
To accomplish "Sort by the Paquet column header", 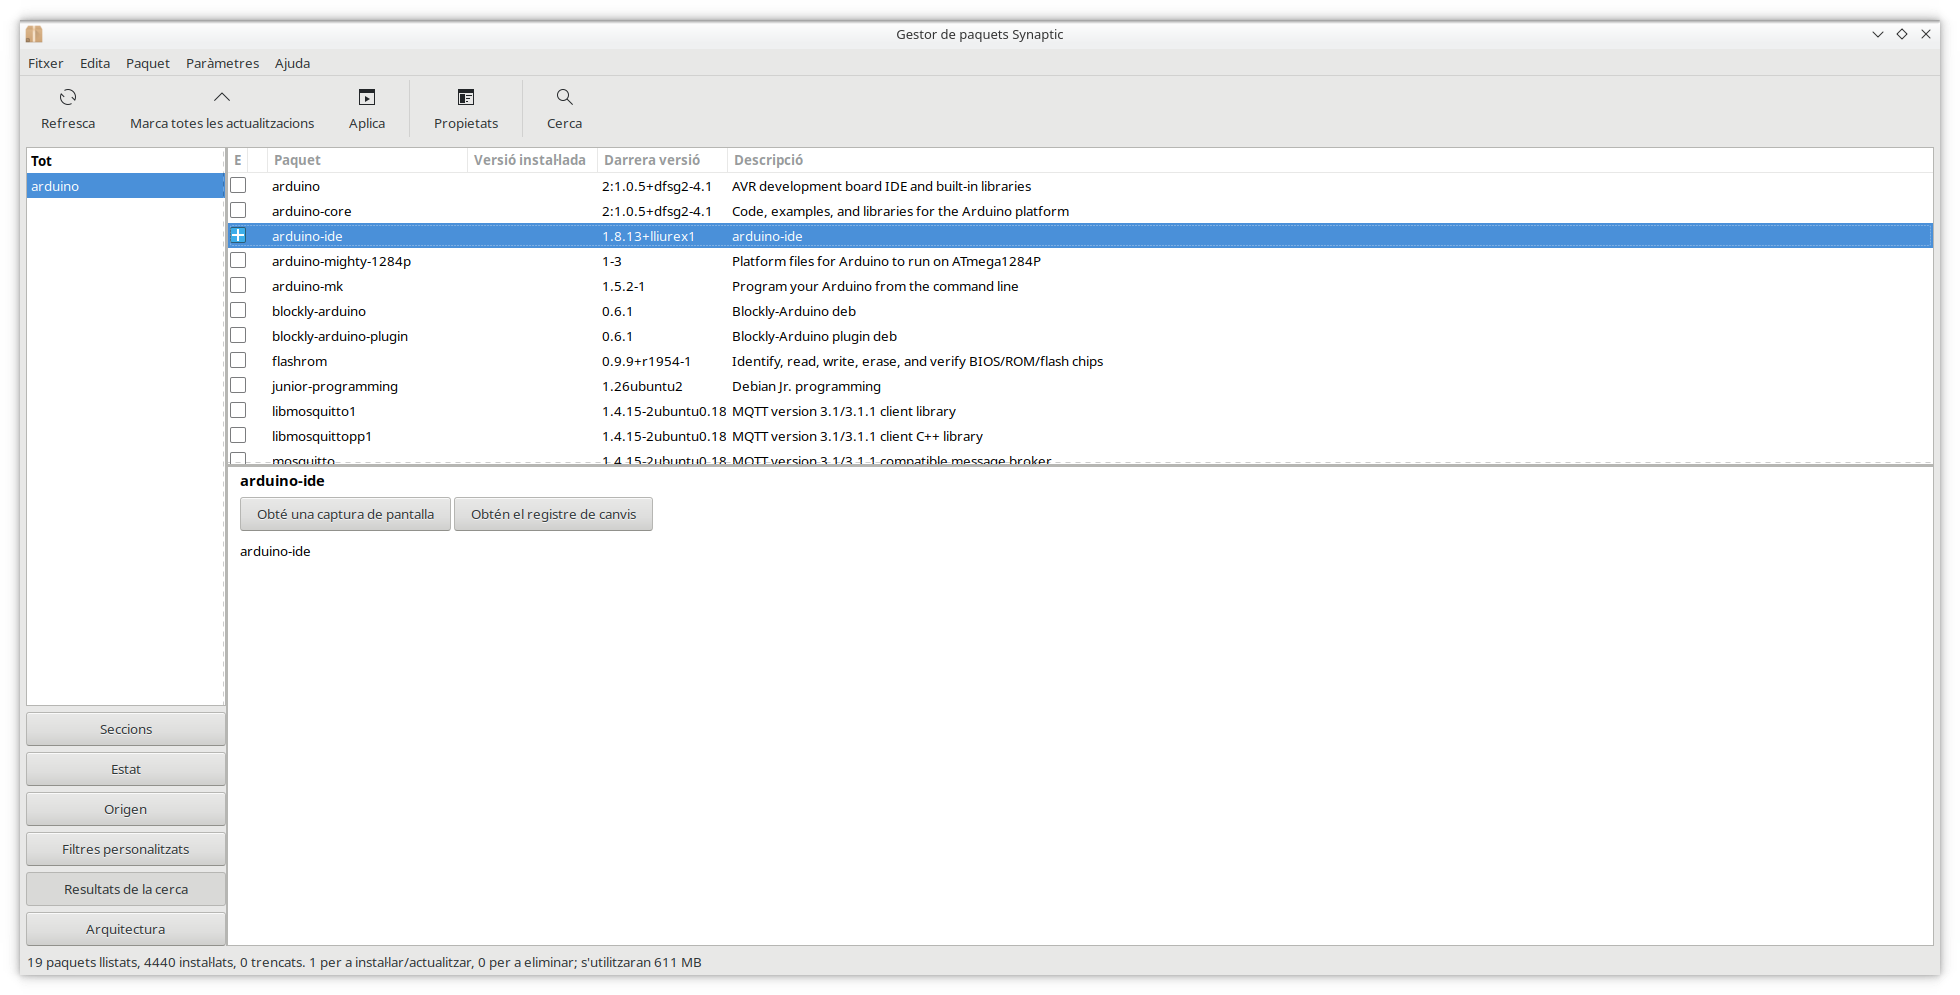I will click(367, 160).
